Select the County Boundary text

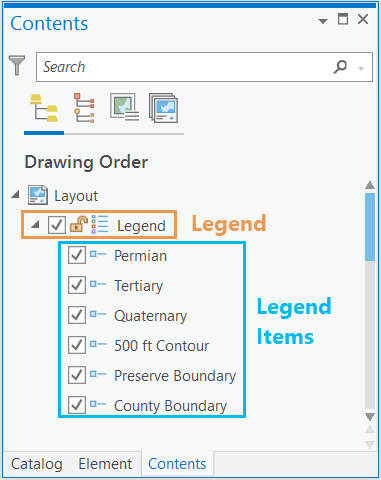170,406
